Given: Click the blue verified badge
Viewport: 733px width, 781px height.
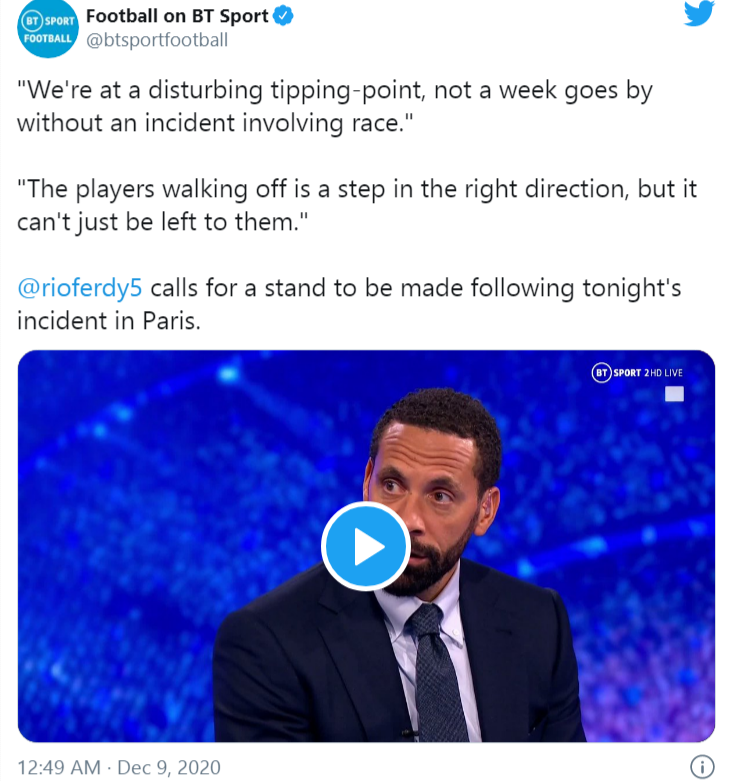Looking at the screenshot, I should coord(284,16).
